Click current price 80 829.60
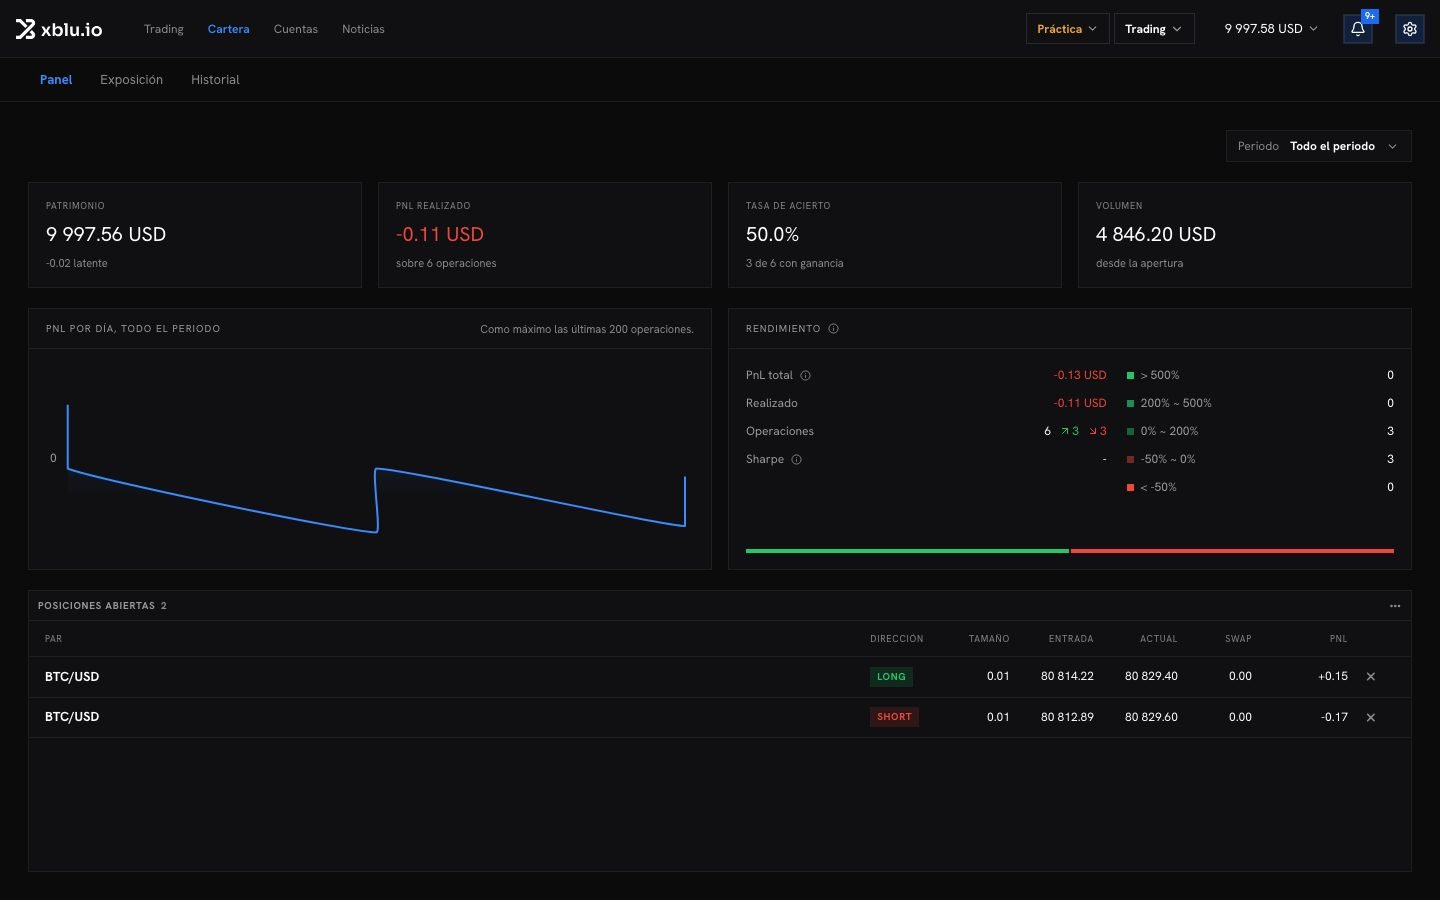The height and width of the screenshot is (900, 1440). (x=1151, y=717)
